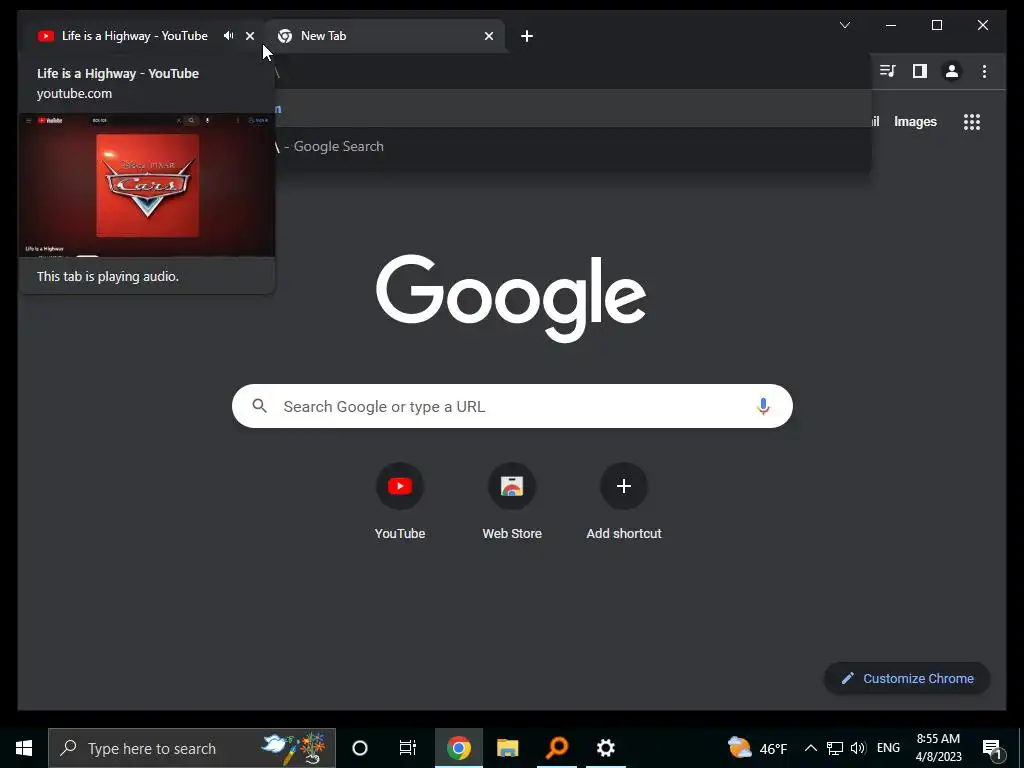1024x768 pixels.
Task: Focus the taskbar Type here to search box
Action: pos(192,748)
